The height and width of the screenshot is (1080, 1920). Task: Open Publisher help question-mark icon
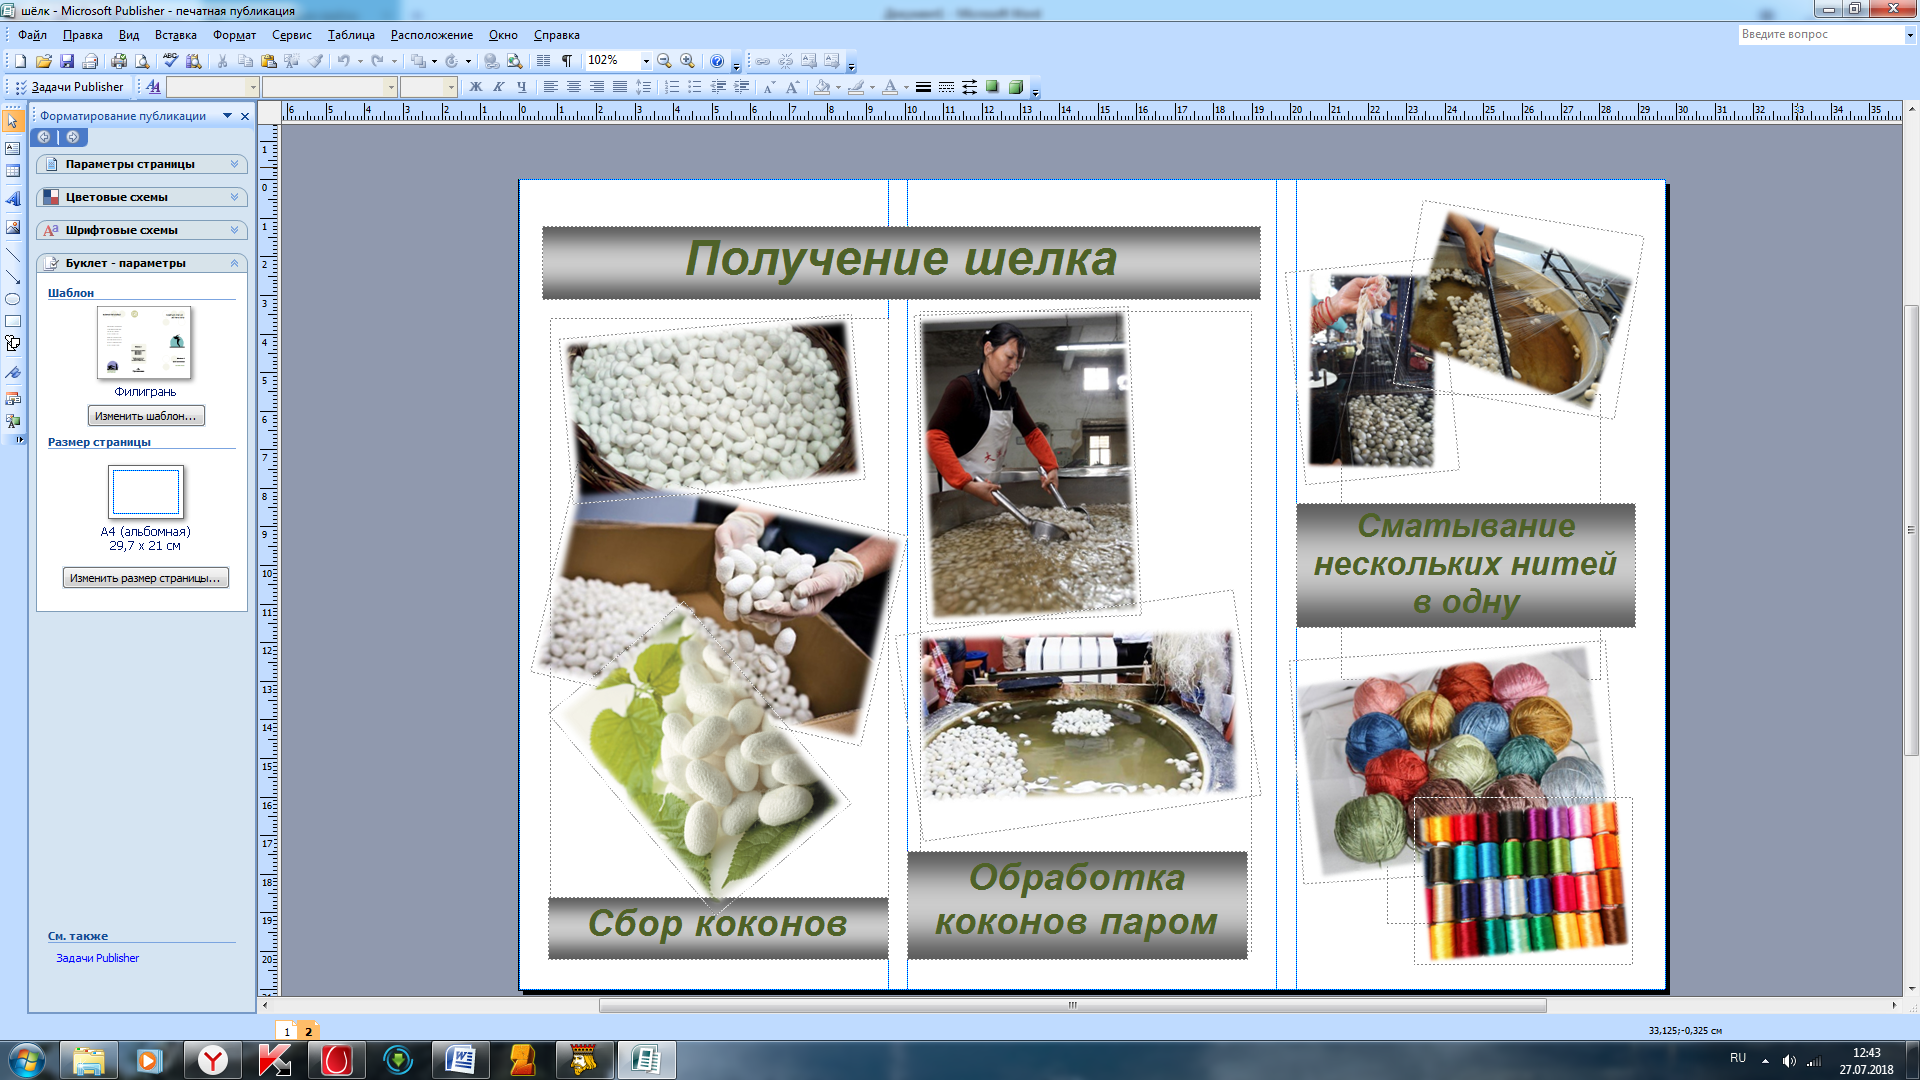pyautogui.click(x=717, y=61)
